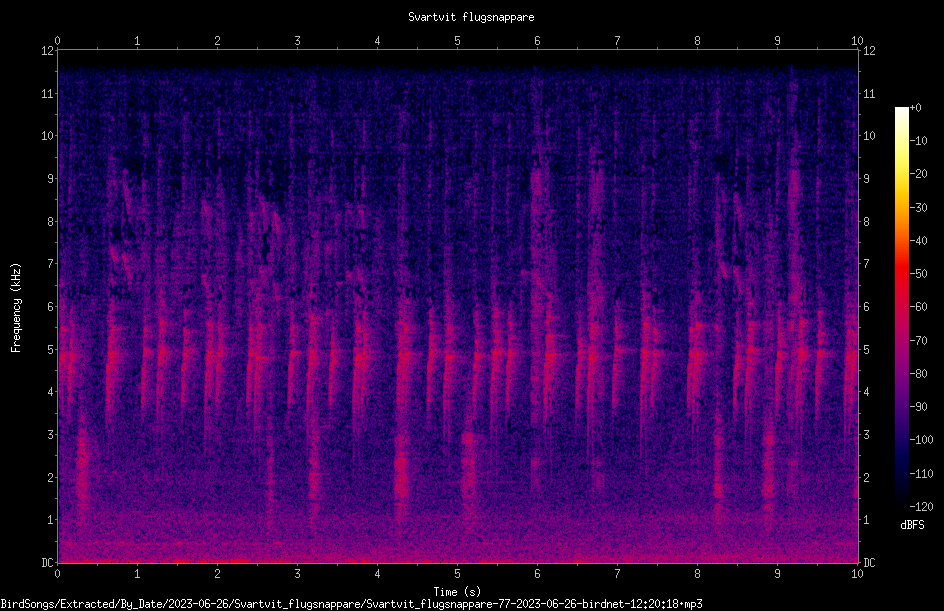Click the '-80' color scale label
This screenshot has width=944, height=611.
tap(918, 373)
